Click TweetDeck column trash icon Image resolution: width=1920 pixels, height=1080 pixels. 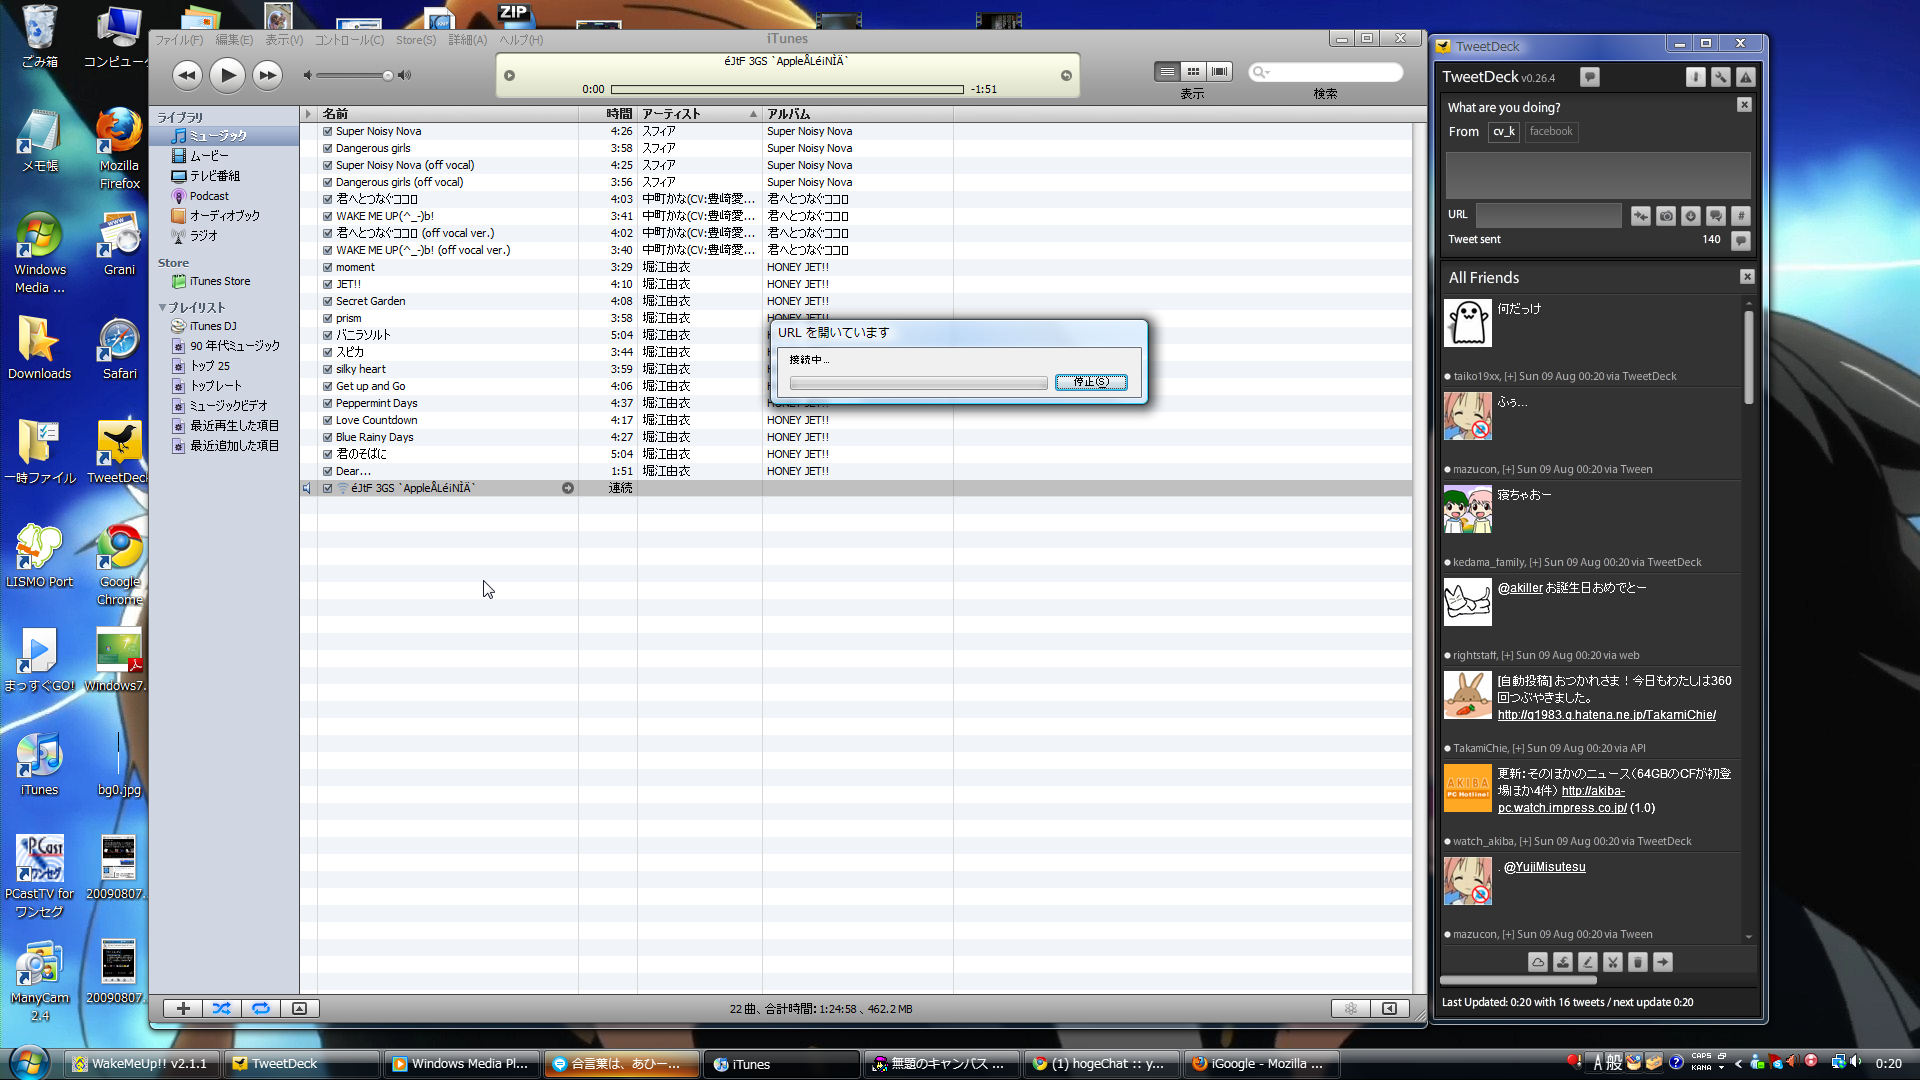(1638, 962)
